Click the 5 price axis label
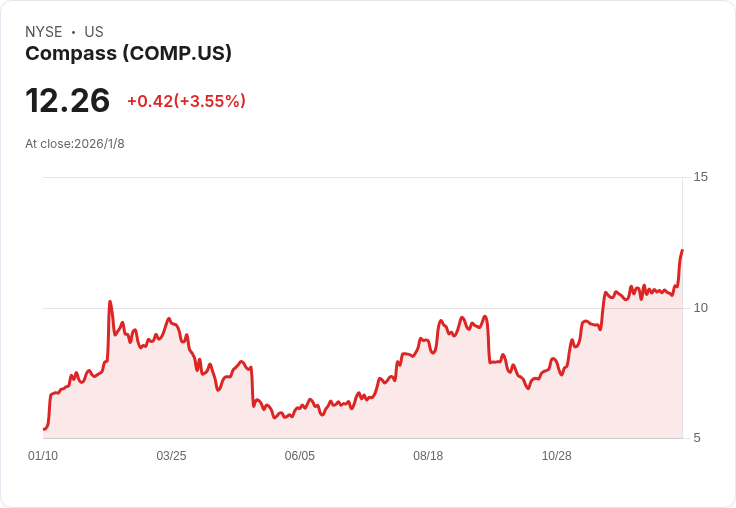This screenshot has width=736, height=508. pyautogui.click(x=697, y=438)
